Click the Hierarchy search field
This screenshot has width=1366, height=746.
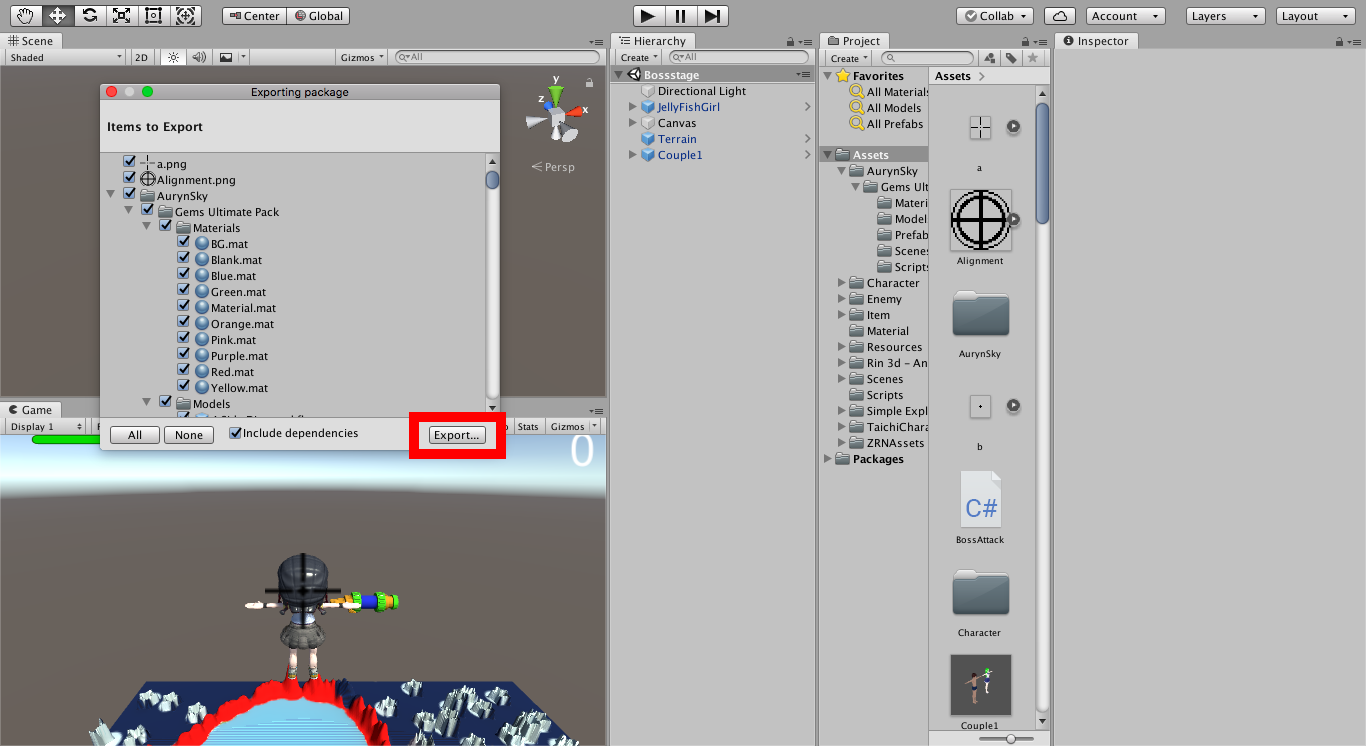(738, 58)
